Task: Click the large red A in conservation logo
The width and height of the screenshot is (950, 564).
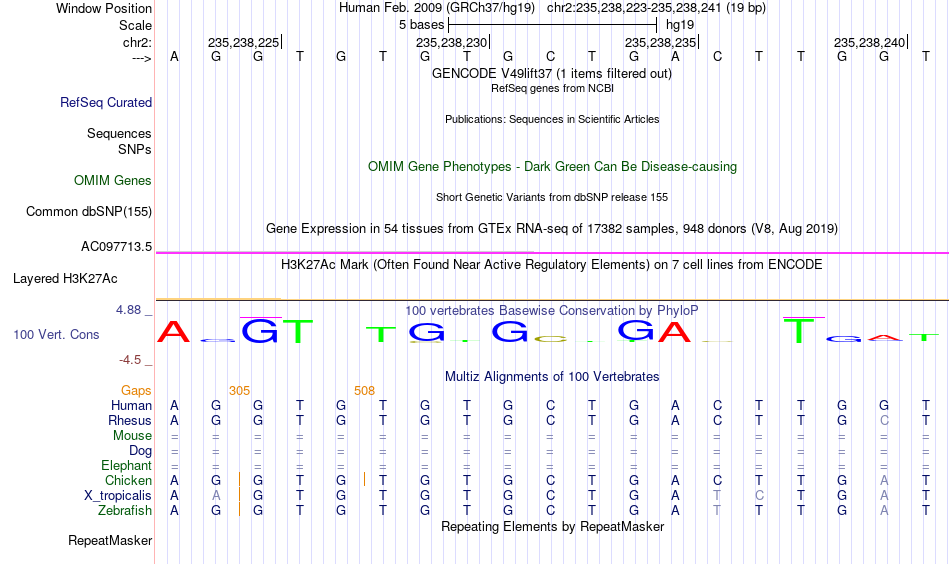Action: click(173, 331)
